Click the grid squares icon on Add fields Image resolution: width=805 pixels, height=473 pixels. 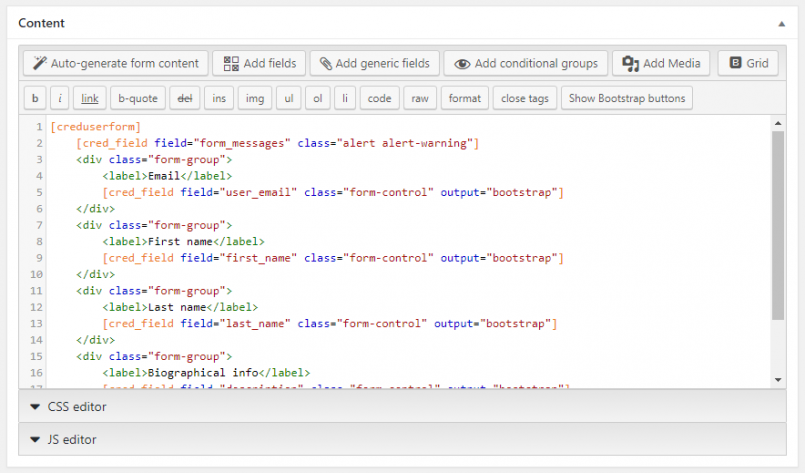click(x=231, y=64)
